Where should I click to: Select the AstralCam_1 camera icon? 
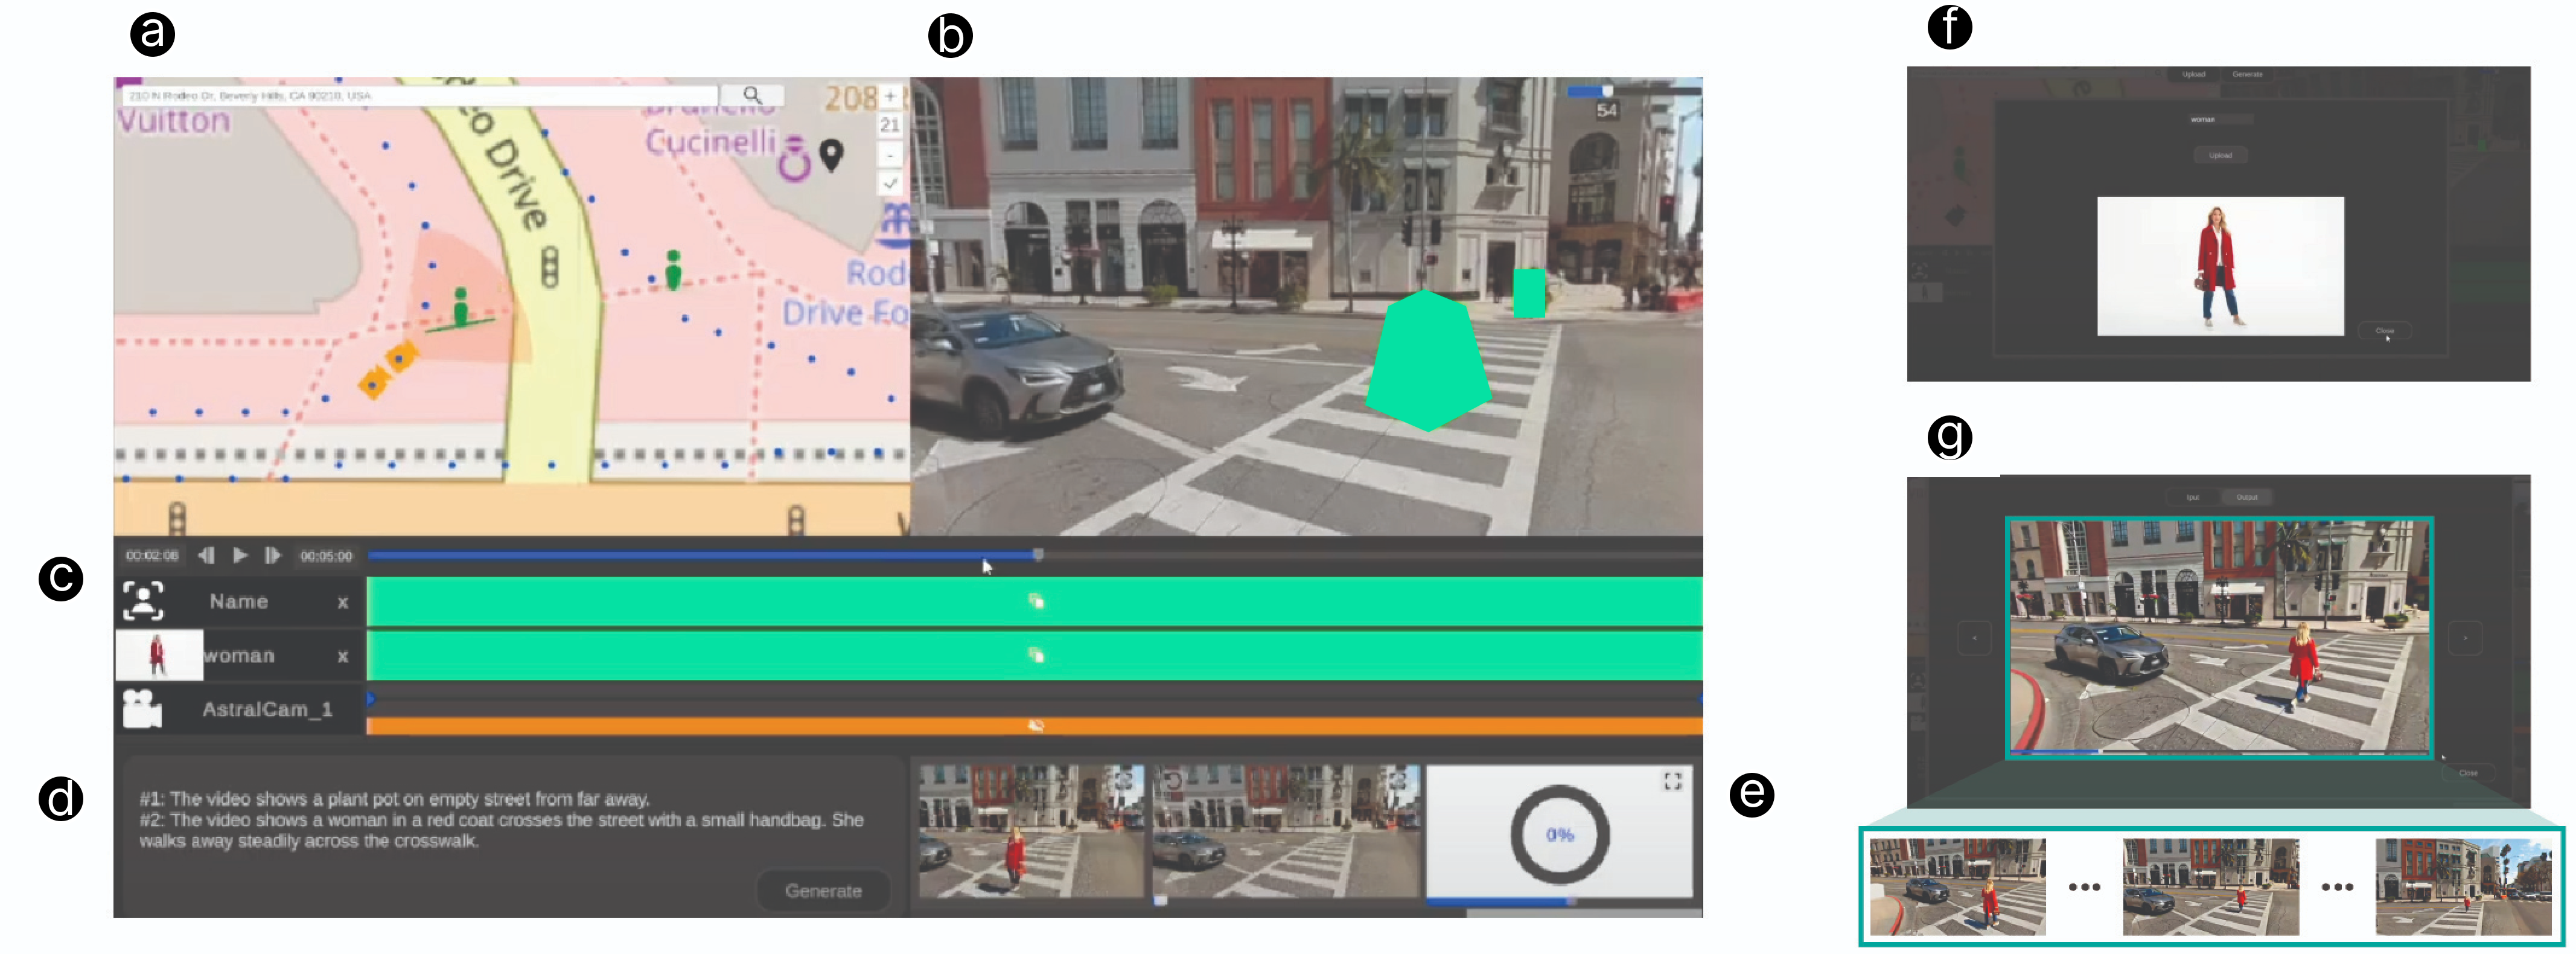coord(142,709)
